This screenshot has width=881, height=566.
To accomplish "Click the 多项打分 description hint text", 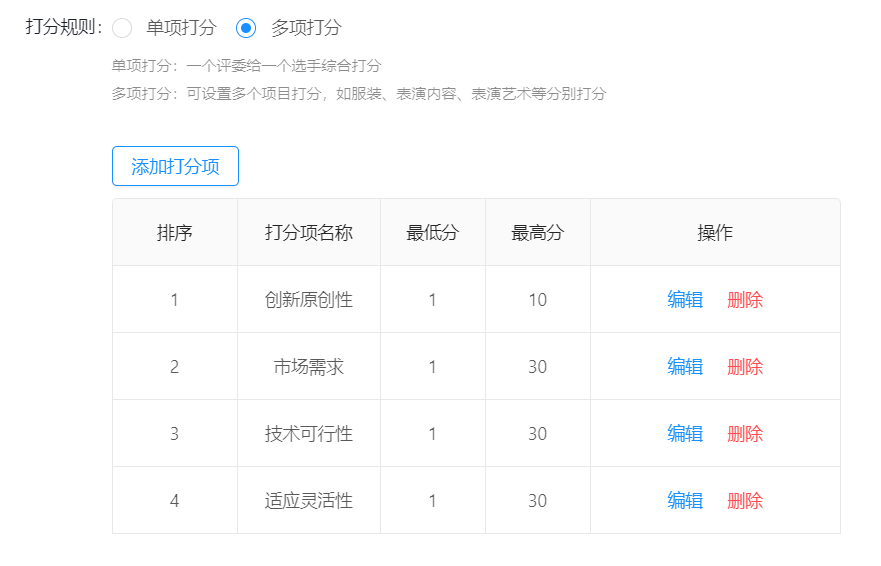I will pyautogui.click(x=358, y=93).
